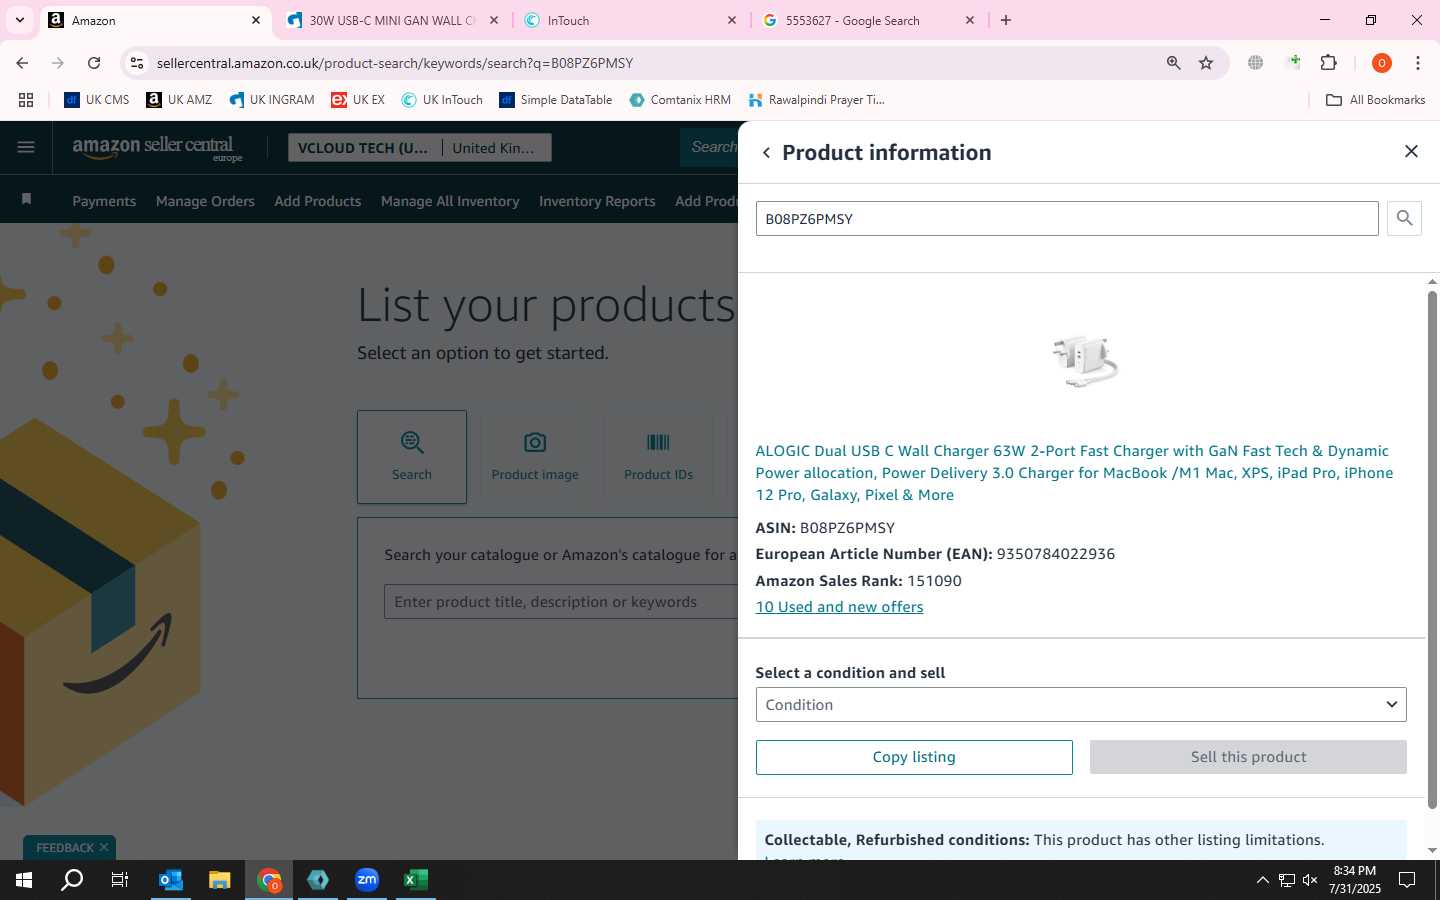Click the bookmark flag icon in nav bar
This screenshot has width=1440, height=900.
tap(26, 199)
